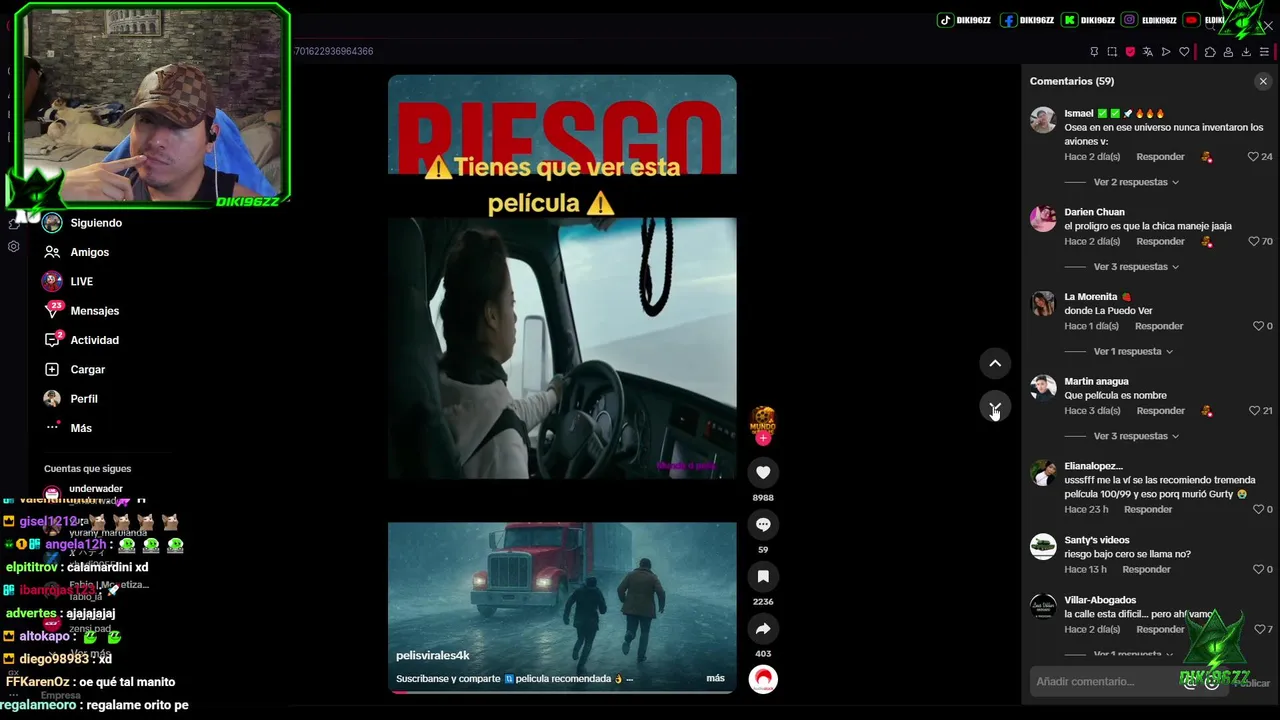Reply to Elianalopez via Responder
This screenshot has width=1280, height=720.
tap(1148, 509)
